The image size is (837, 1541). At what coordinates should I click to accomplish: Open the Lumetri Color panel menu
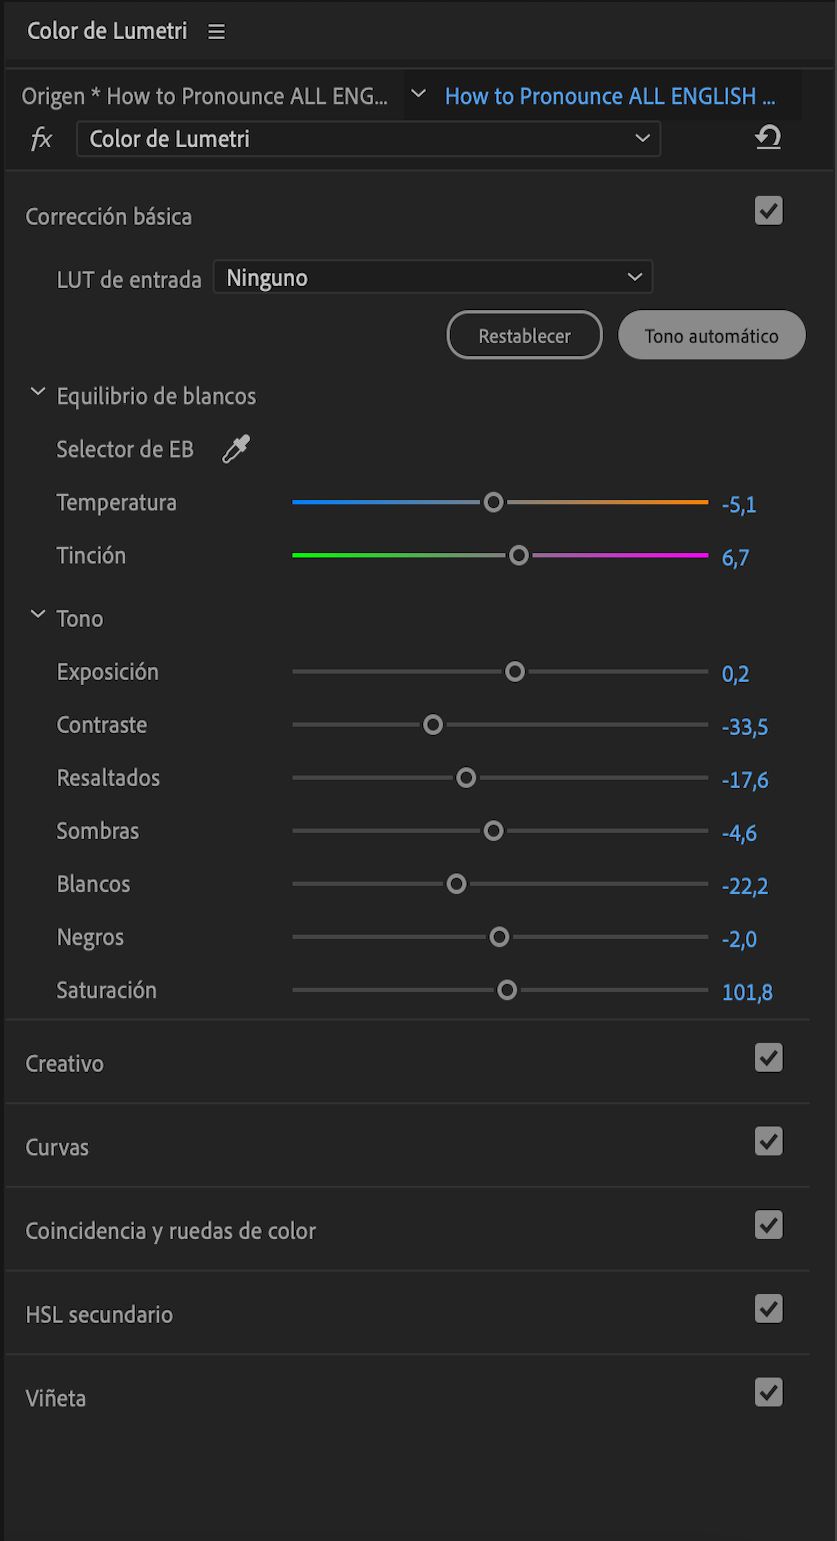coord(216,31)
